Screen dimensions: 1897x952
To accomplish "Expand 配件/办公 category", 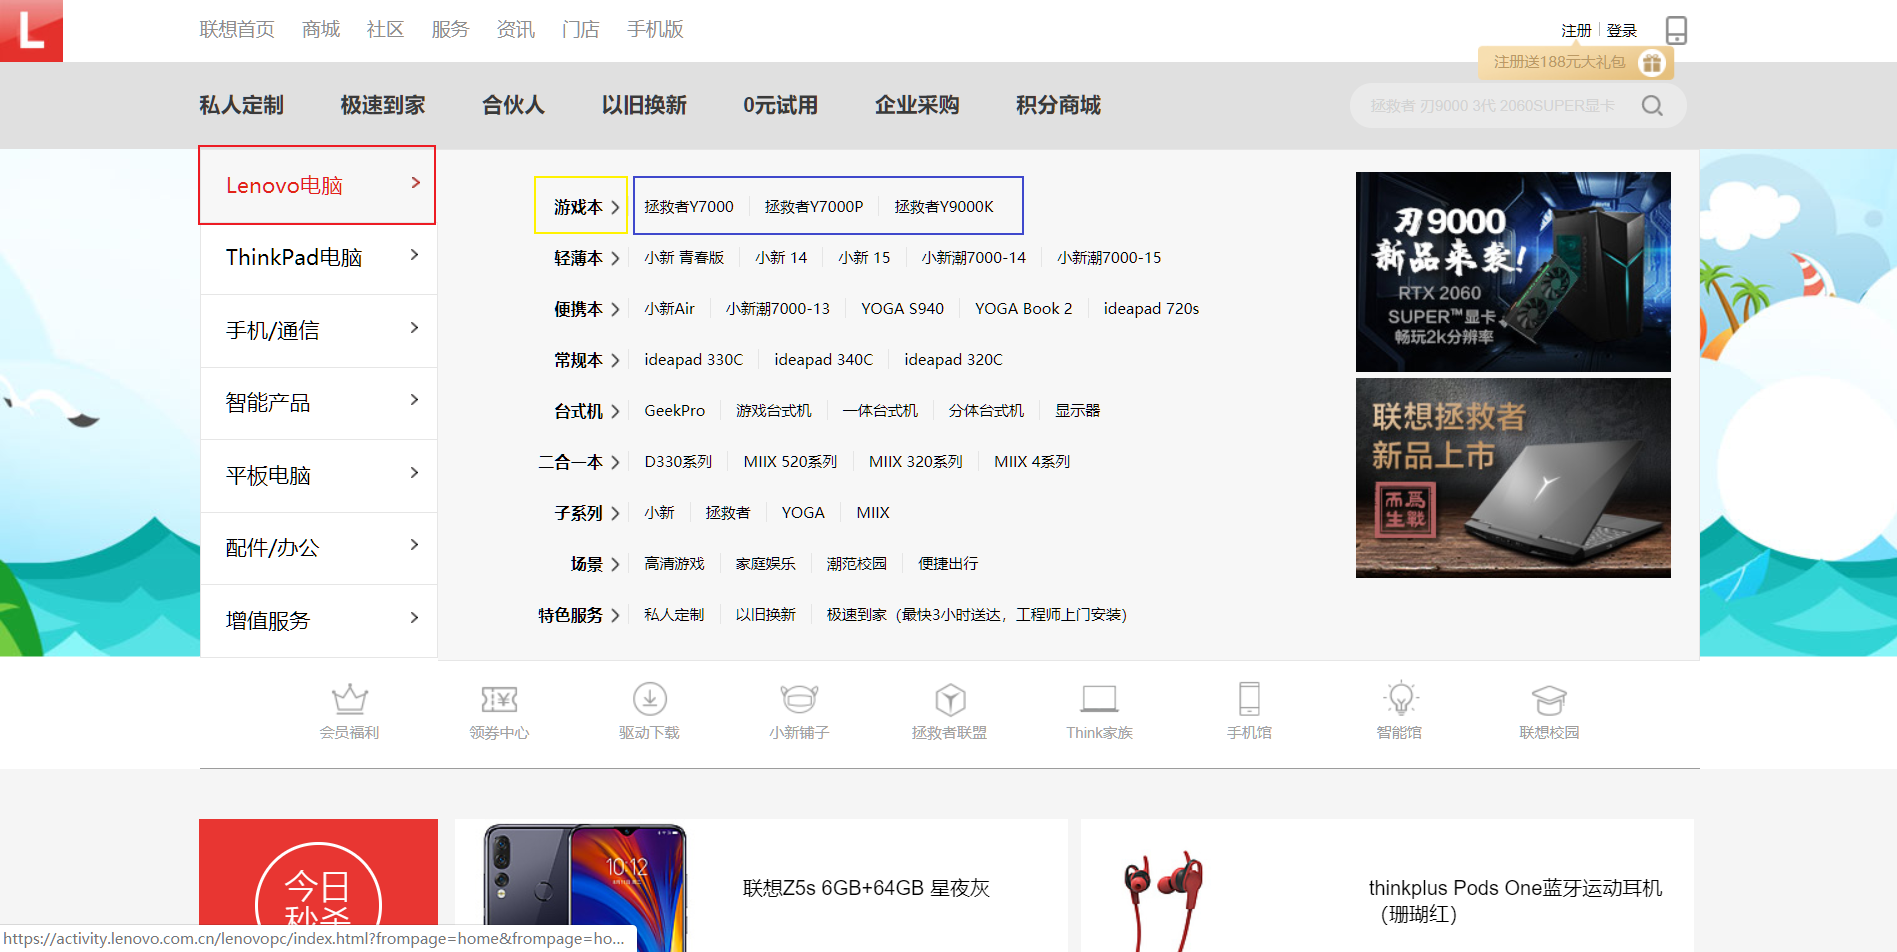I will click(318, 548).
